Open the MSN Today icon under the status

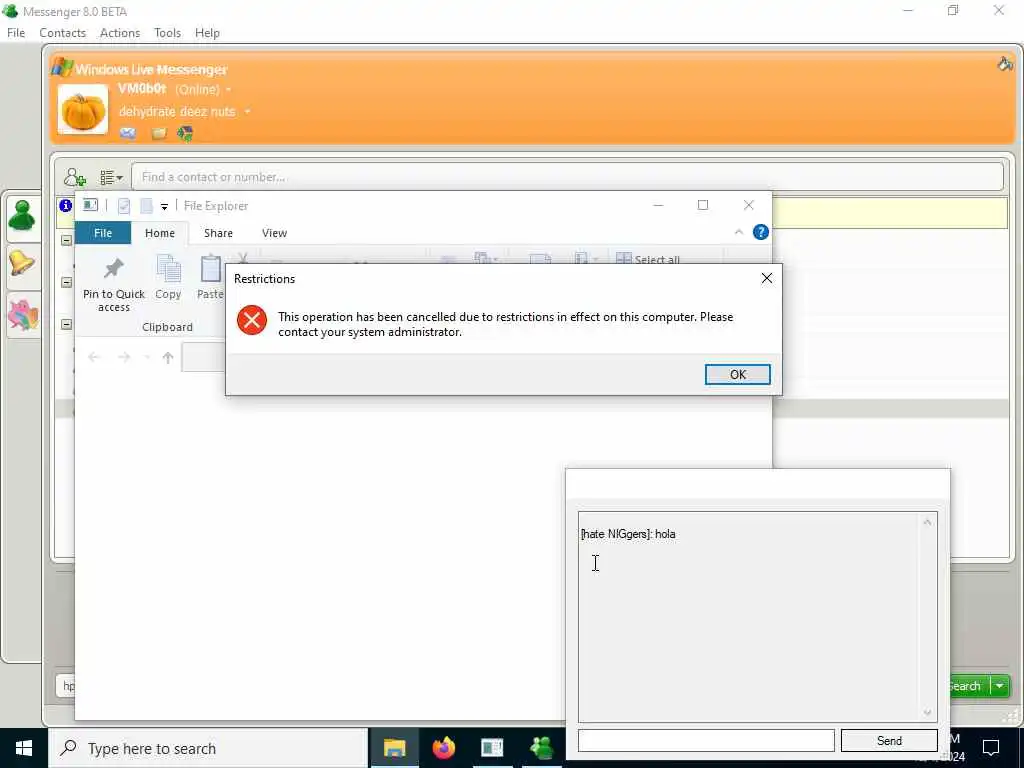coord(185,134)
